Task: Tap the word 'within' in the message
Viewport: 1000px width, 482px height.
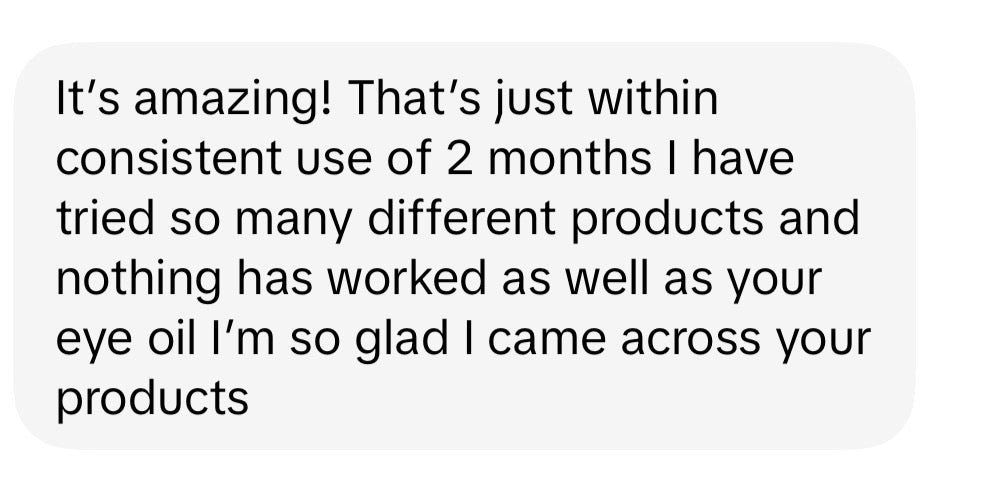Action: point(652,98)
